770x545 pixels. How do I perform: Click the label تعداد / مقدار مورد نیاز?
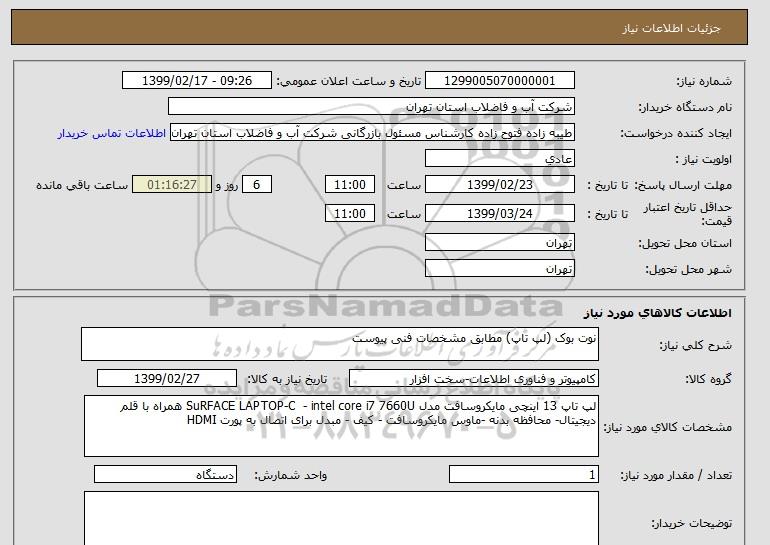[676, 475]
